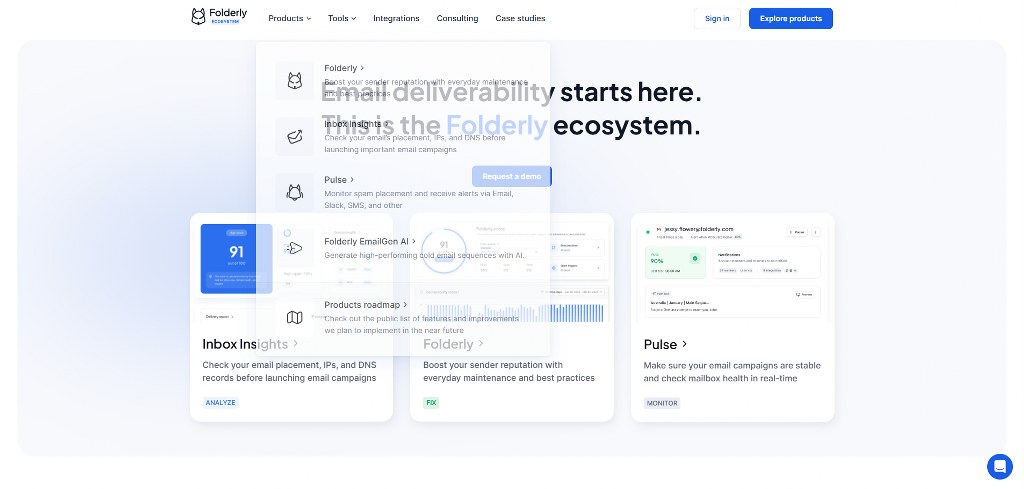Click the Folderly fox logo in the header
The height and width of the screenshot is (489, 1024).
[x=219, y=17]
